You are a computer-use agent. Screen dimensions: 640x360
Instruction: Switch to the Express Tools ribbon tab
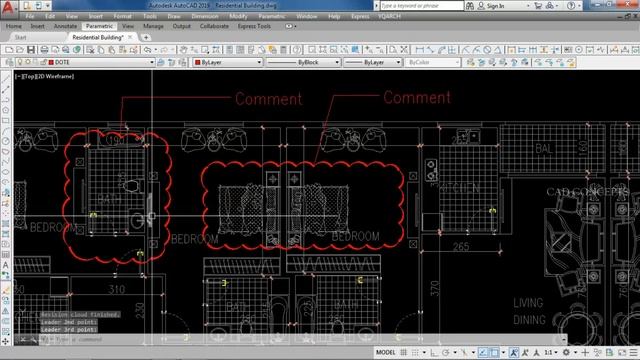click(254, 26)
